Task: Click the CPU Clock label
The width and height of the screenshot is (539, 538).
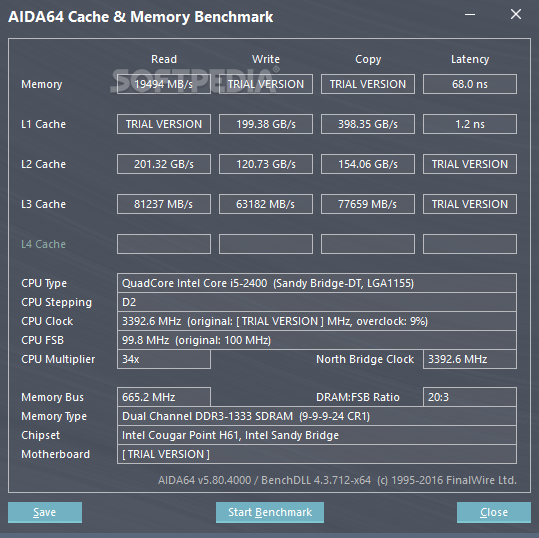Action: click(47, 321)
